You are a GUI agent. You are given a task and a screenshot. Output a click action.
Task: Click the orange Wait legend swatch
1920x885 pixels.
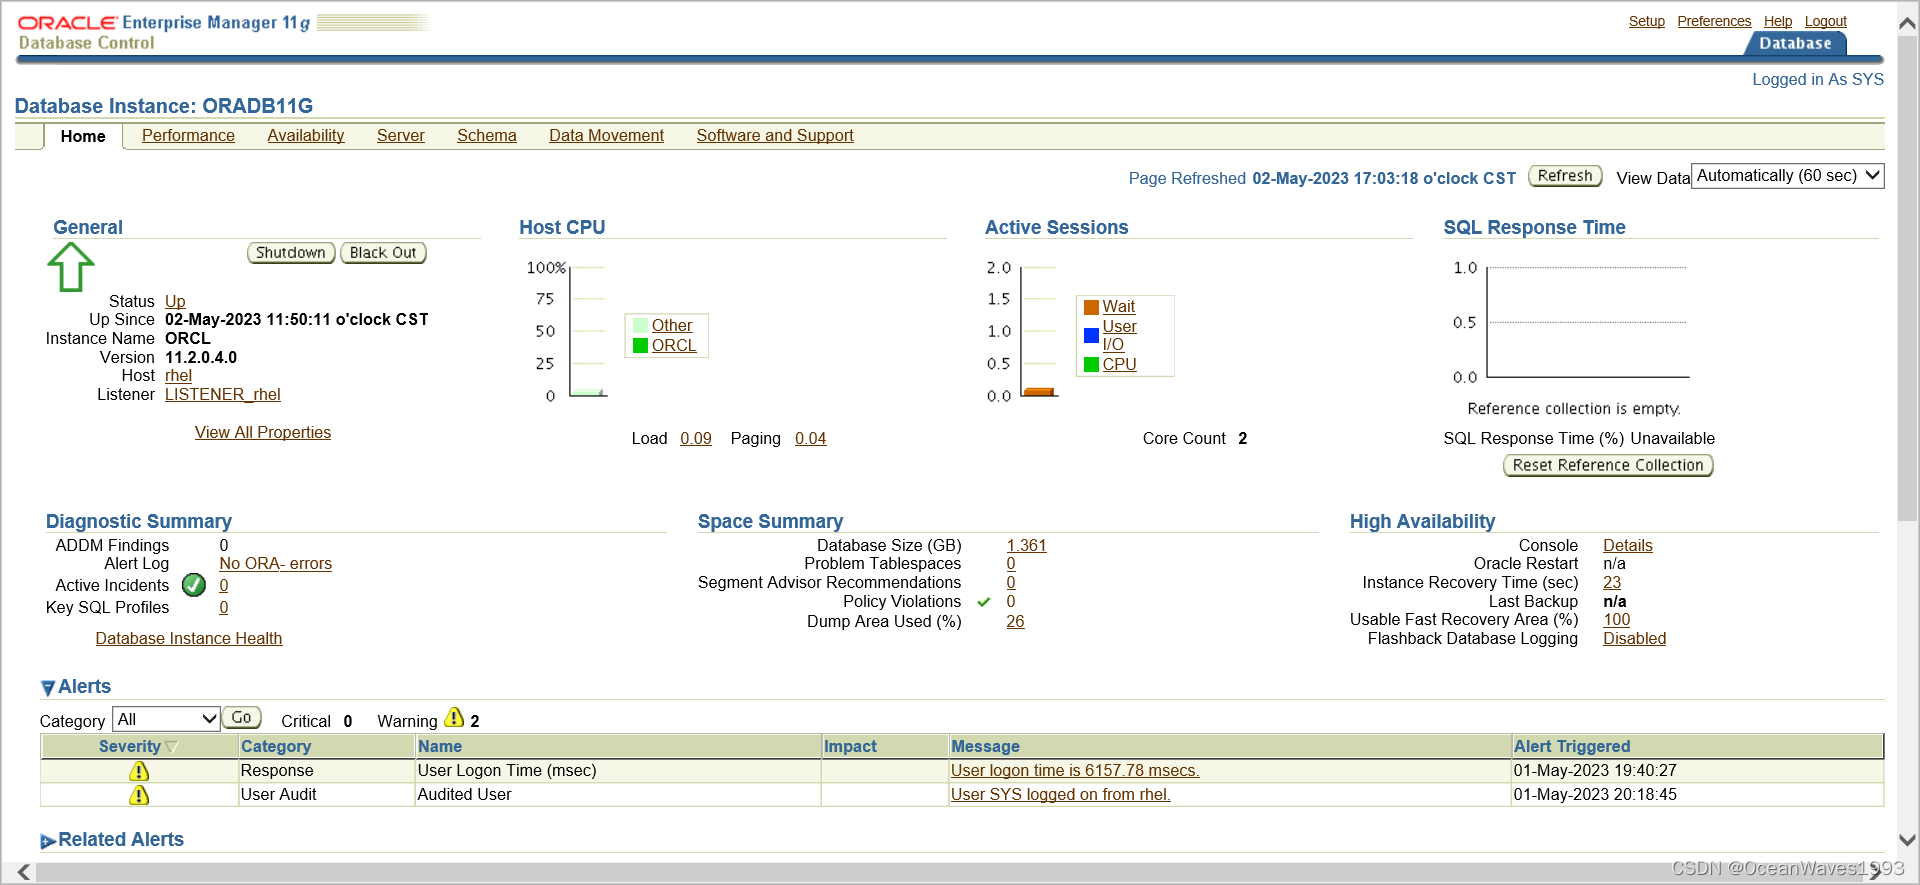click(x=1091, y=307)
